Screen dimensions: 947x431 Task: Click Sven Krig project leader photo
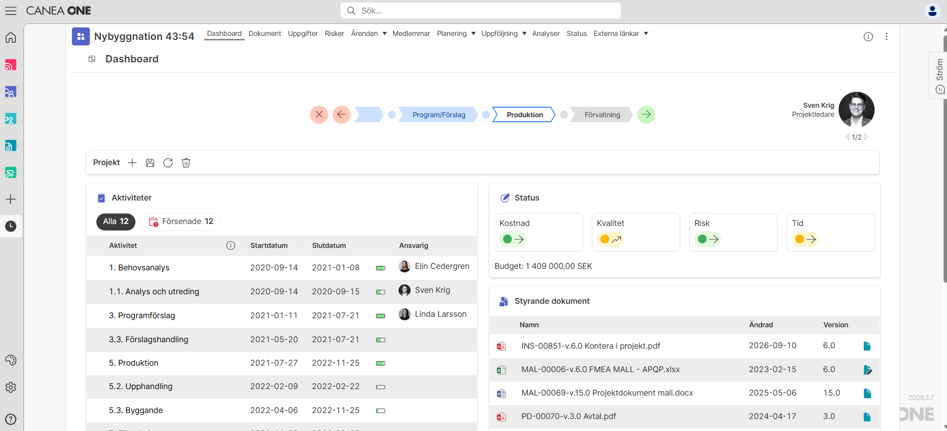point(856,109)
